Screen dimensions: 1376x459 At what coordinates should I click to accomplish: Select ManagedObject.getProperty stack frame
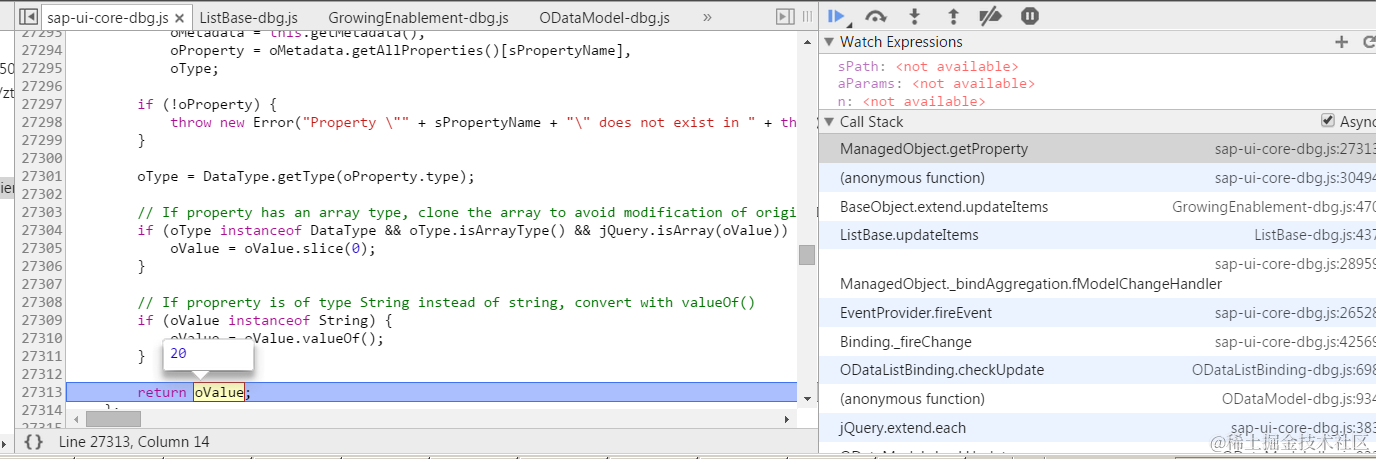tap(1097, 149)
